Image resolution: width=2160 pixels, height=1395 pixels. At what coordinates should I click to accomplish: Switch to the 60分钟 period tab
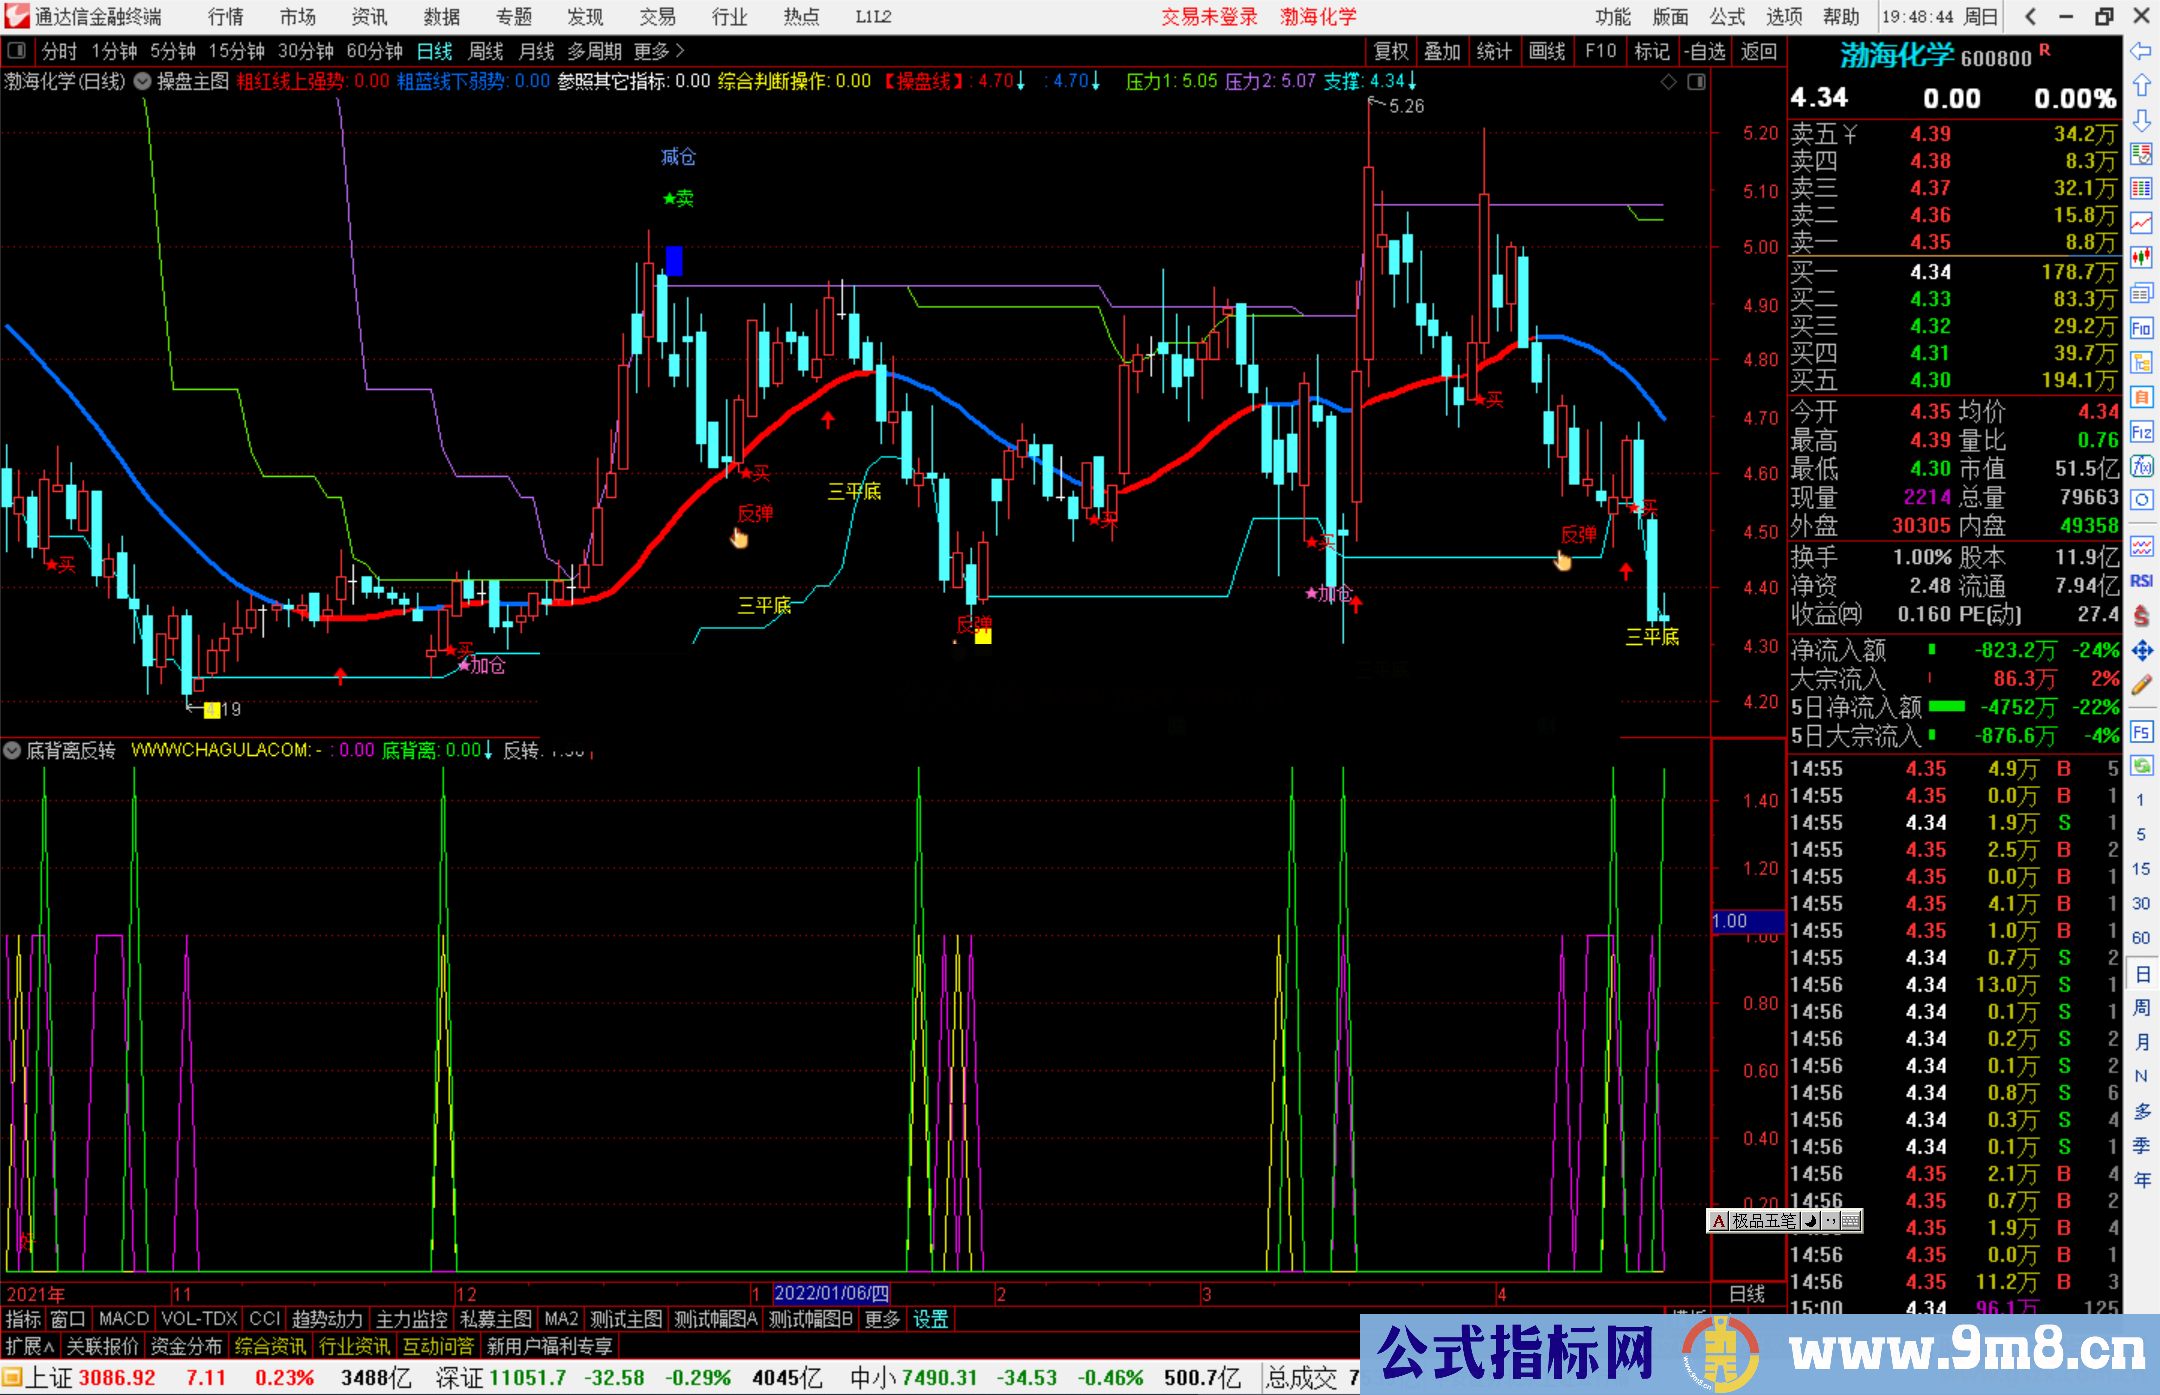pos(374,51)
